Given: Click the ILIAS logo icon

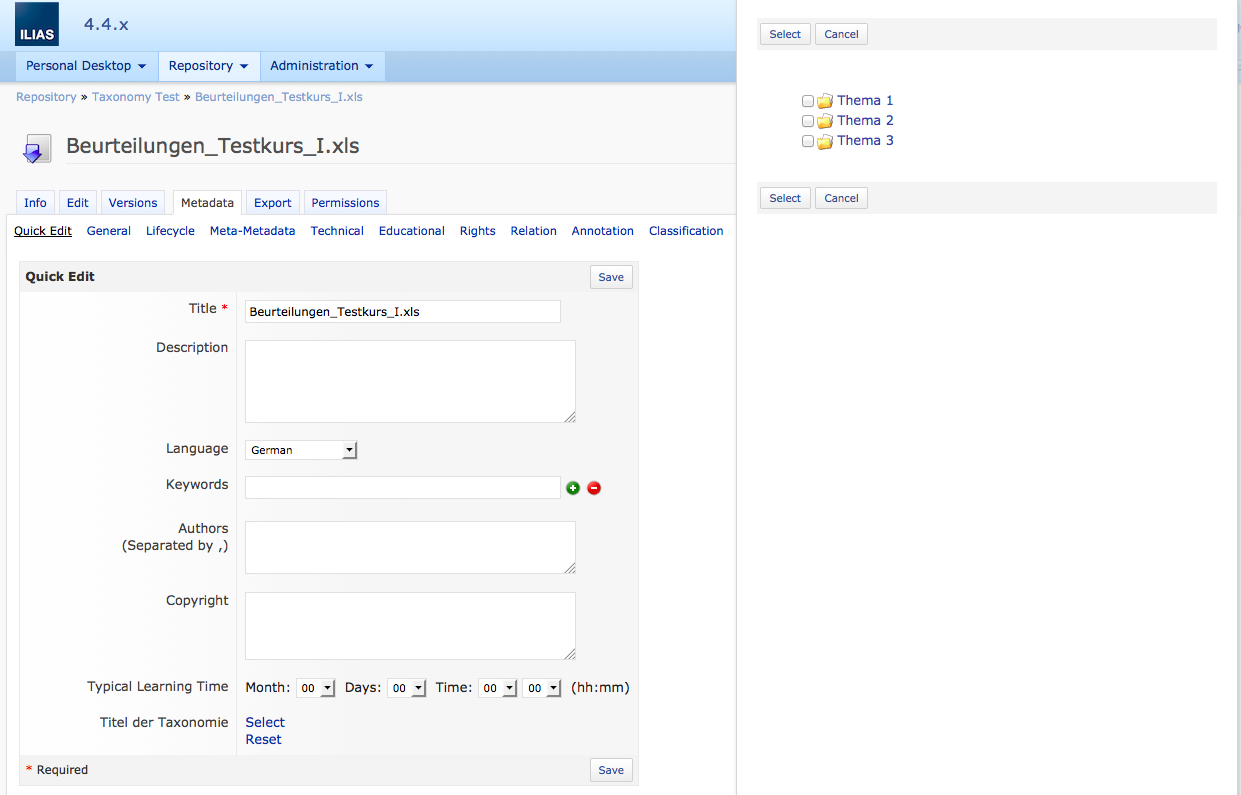Looking at the screenshot, I should (x=37, y=25).
